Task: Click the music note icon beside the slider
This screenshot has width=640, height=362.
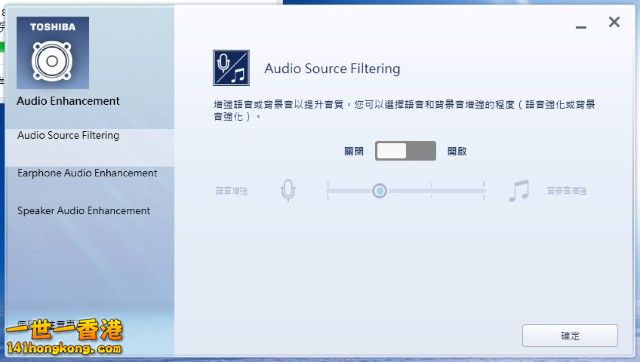Action: point(519,191)
